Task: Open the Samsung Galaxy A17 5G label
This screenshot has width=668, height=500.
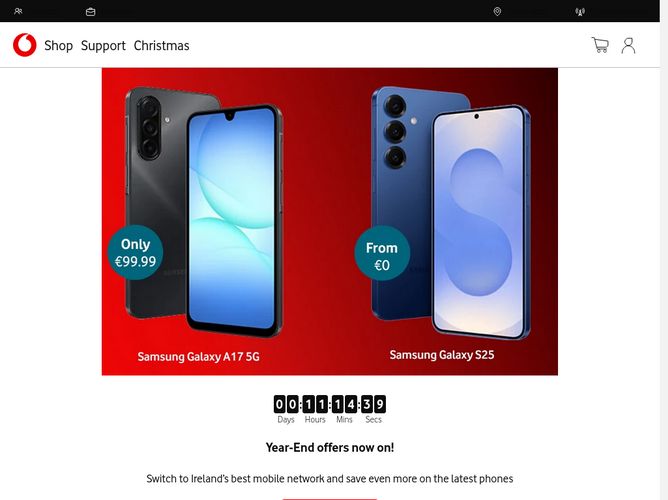Action: (x=199, y=356)
